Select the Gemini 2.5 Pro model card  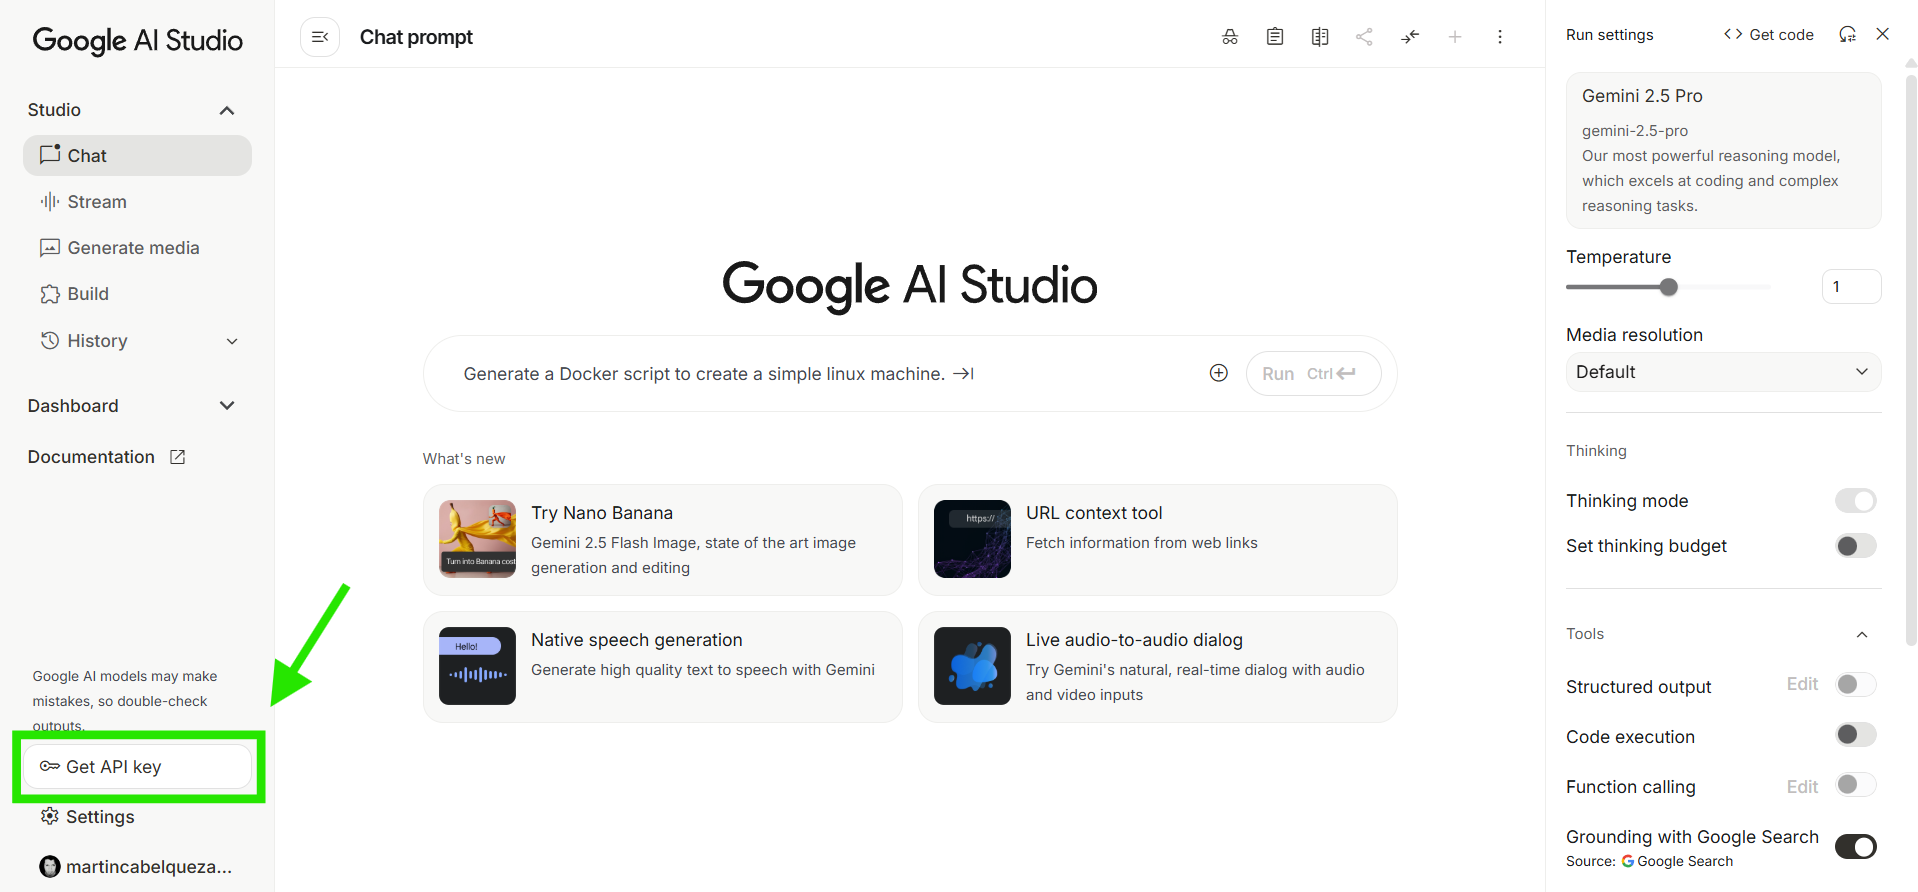pyautogui.click(x=1723, y=151)
